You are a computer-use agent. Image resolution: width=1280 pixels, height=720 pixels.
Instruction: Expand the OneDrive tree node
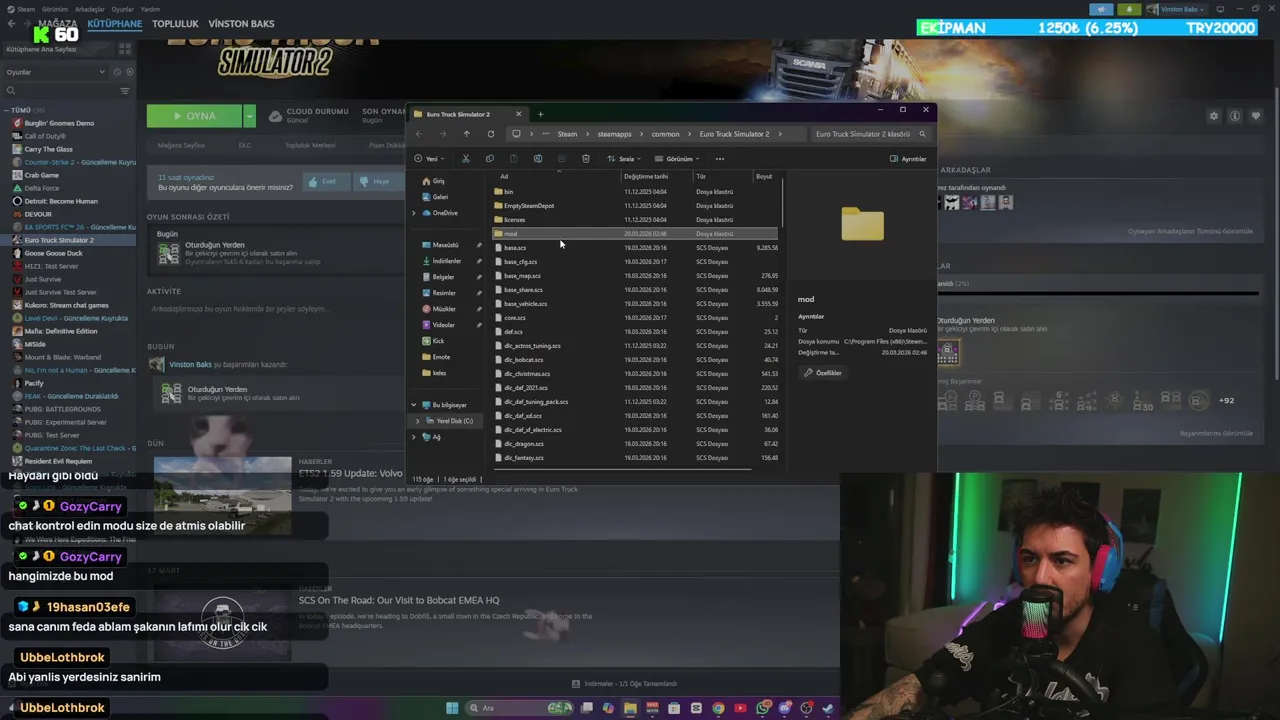pyautogui.click(x=414, y=213)
